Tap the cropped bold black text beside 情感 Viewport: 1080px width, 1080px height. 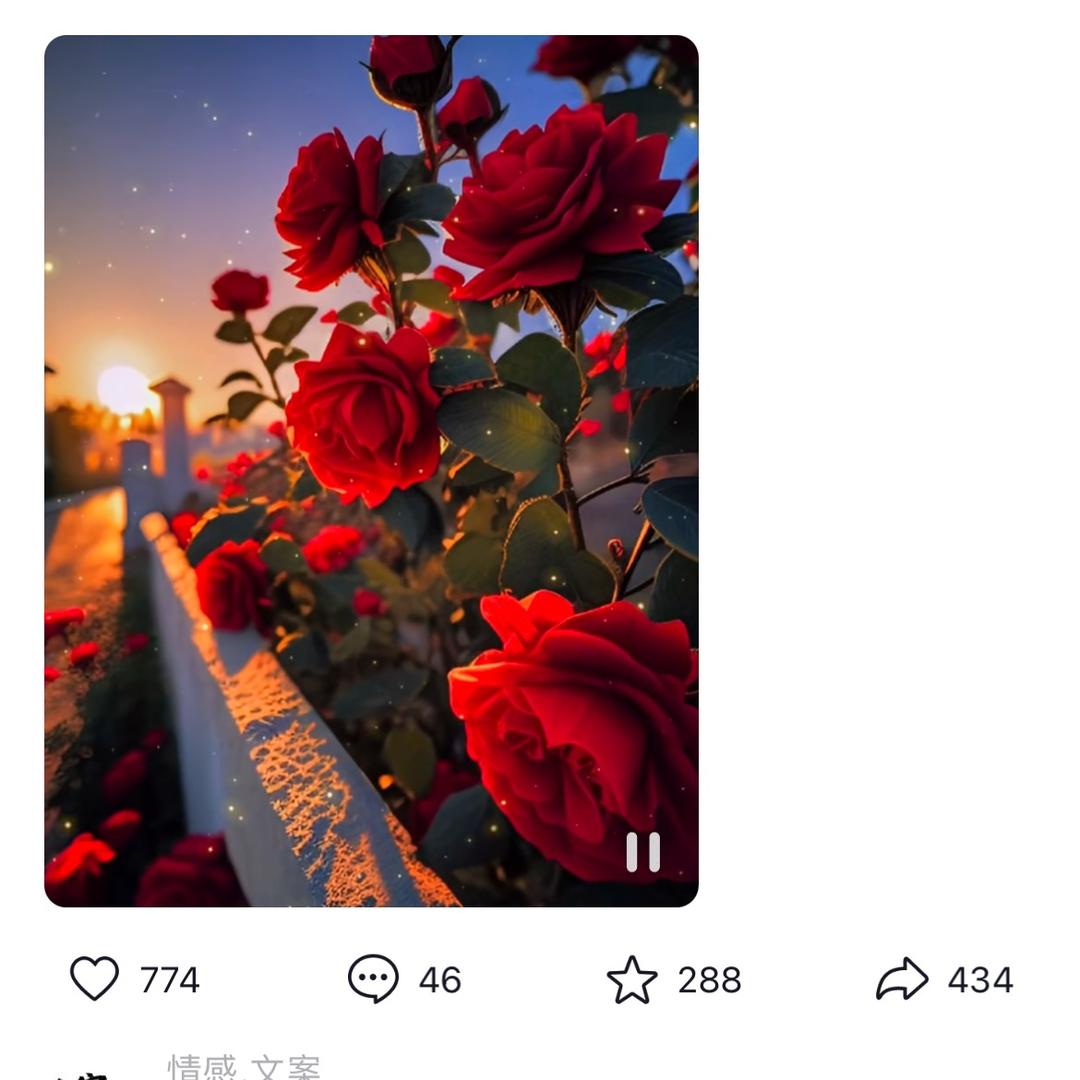click(85, 1074)
